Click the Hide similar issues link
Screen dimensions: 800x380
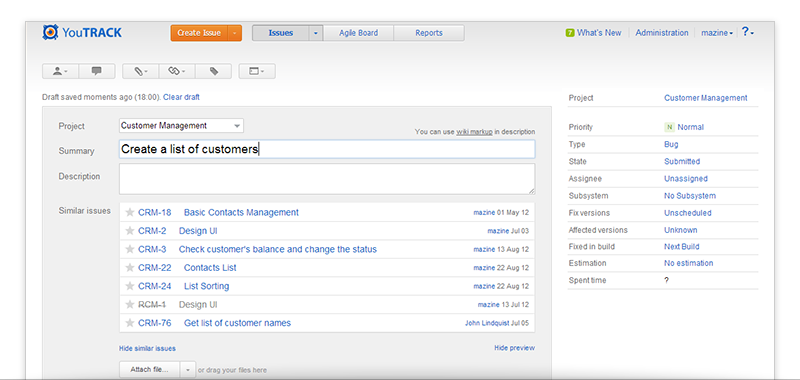pyautogui.click(x=147, y=348)
